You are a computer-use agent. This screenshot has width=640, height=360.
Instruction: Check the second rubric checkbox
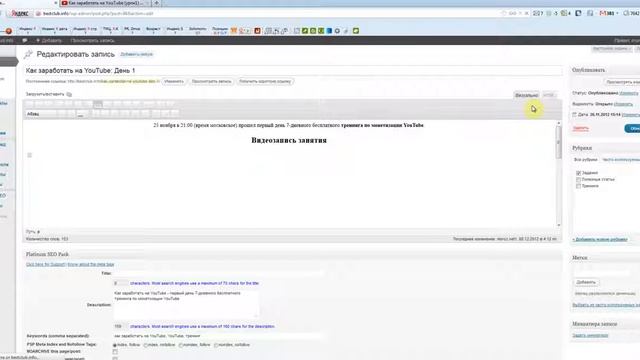[578, 180]
